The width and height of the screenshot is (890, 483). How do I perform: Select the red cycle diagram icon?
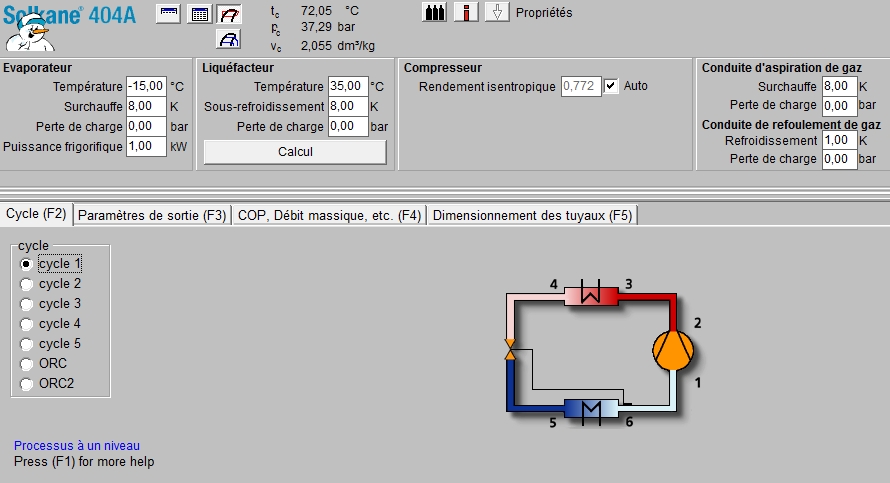[x=229, y=14]
